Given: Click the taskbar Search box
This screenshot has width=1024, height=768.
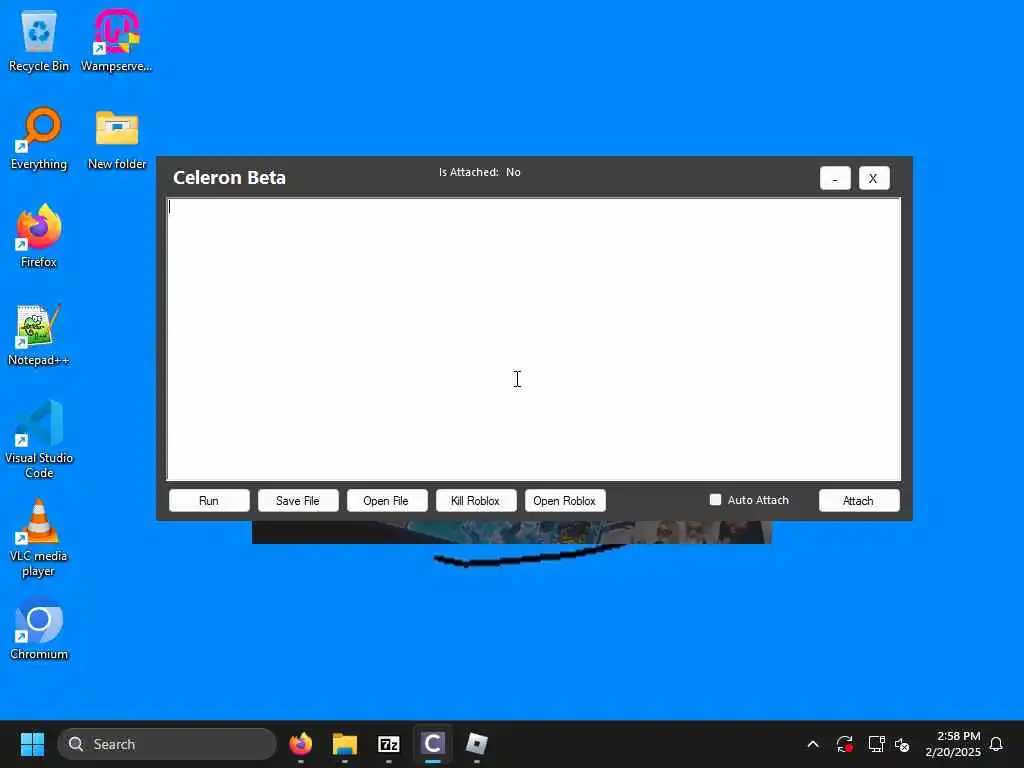Looking at the screenshot, I should tap(167, 744).
